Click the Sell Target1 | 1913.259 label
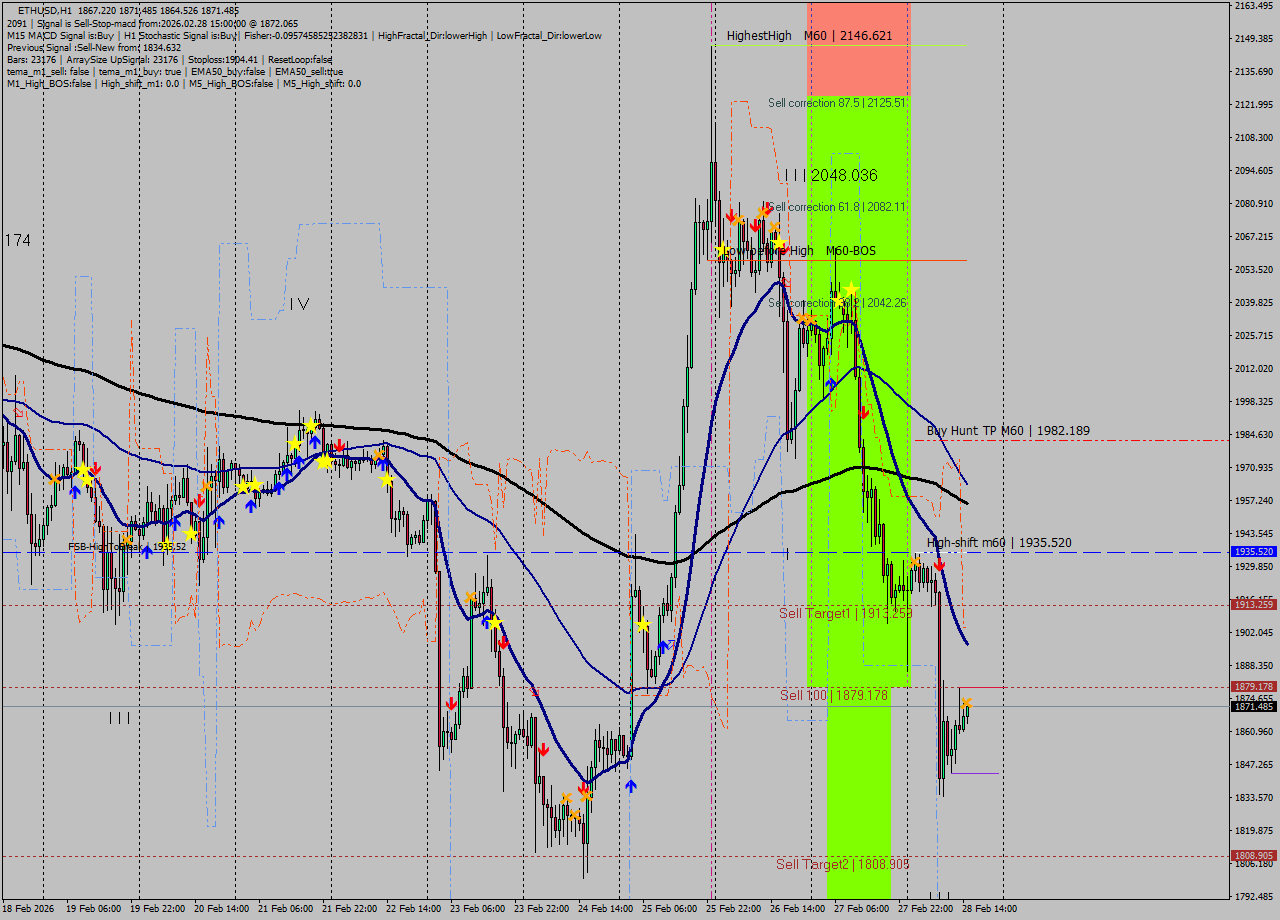The width and height of the screenshot is (1280, 920). [x=846, y=613]
